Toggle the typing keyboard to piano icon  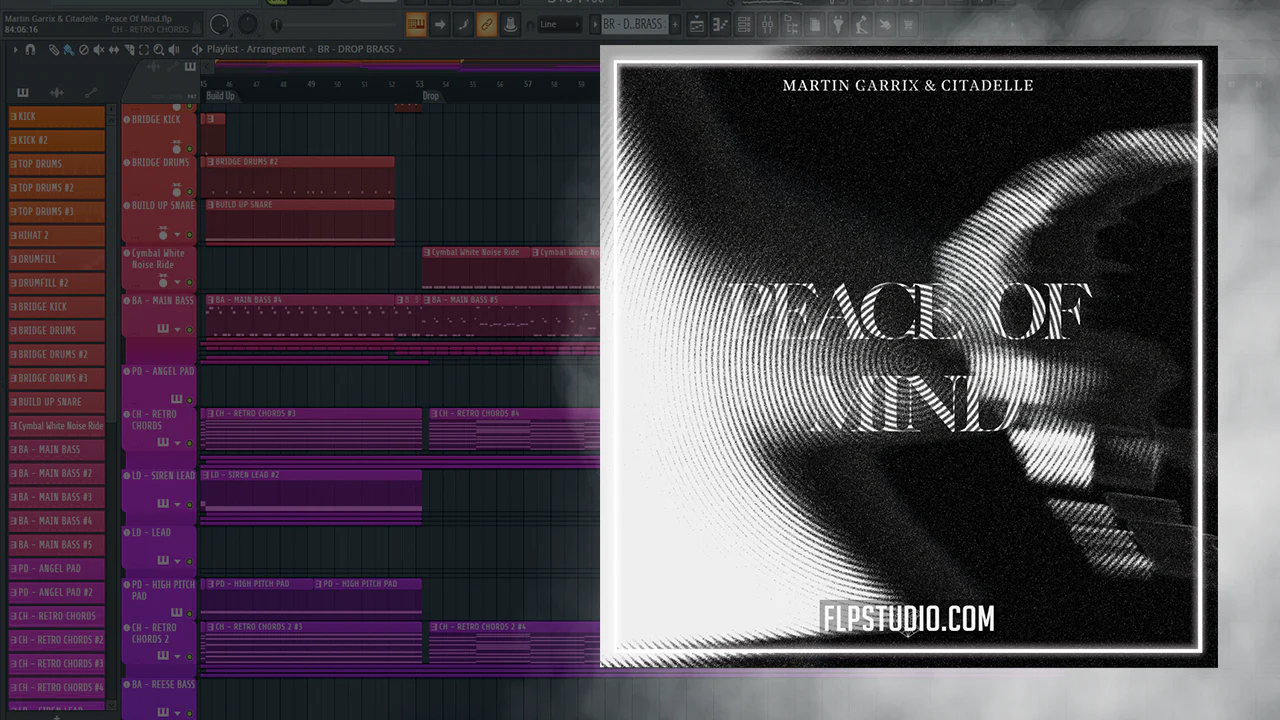tap(416, 24)
